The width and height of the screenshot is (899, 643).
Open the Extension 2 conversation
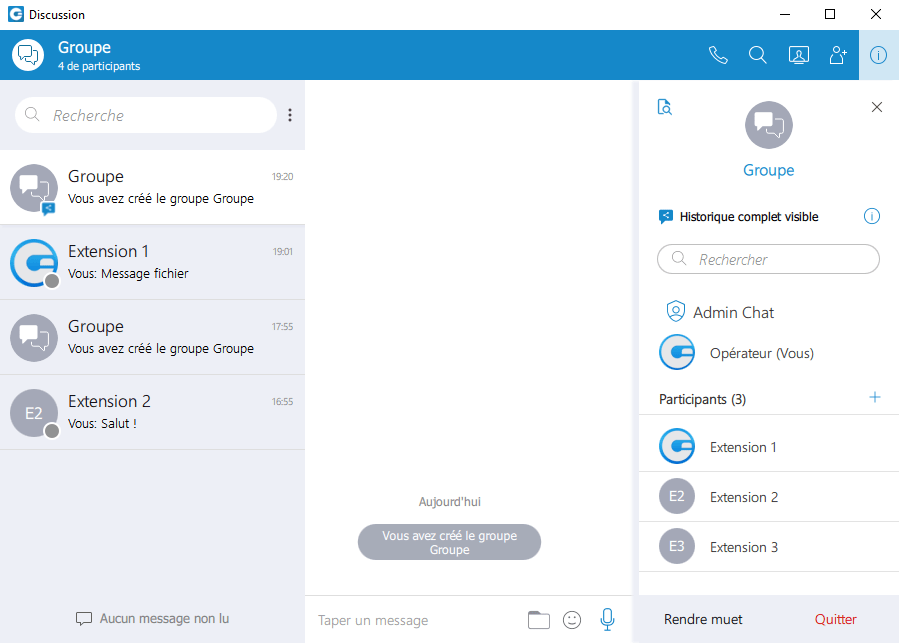tap(153, 413)
